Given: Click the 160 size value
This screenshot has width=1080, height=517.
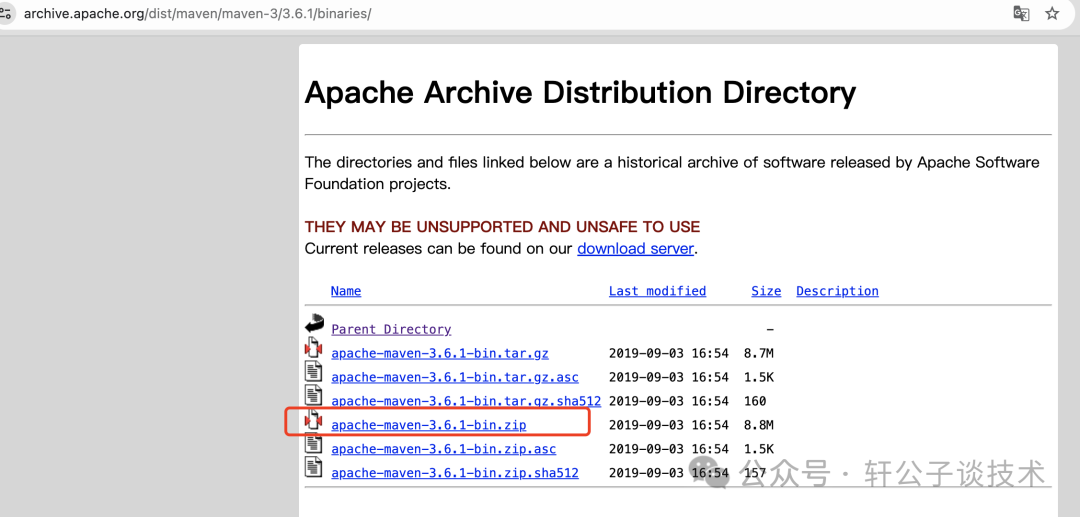Looking at the screenshot, I should pos(755,401).
